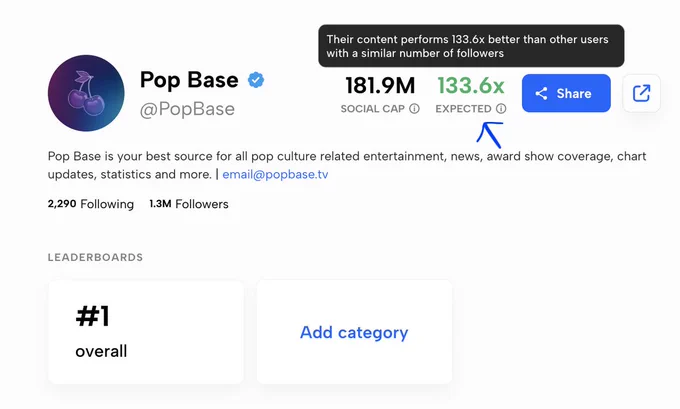Click the Share button
Viewport: 680px width, 409px height.
click(x=566, y=93)
